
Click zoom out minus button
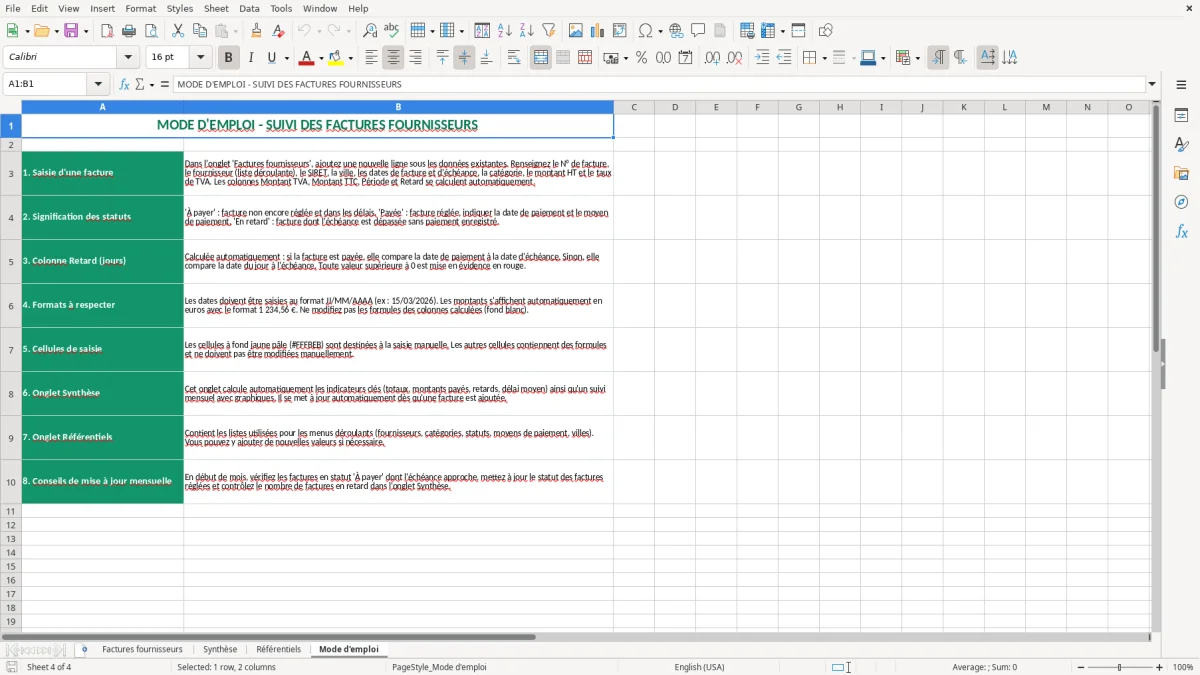[x=1080, y=667]
